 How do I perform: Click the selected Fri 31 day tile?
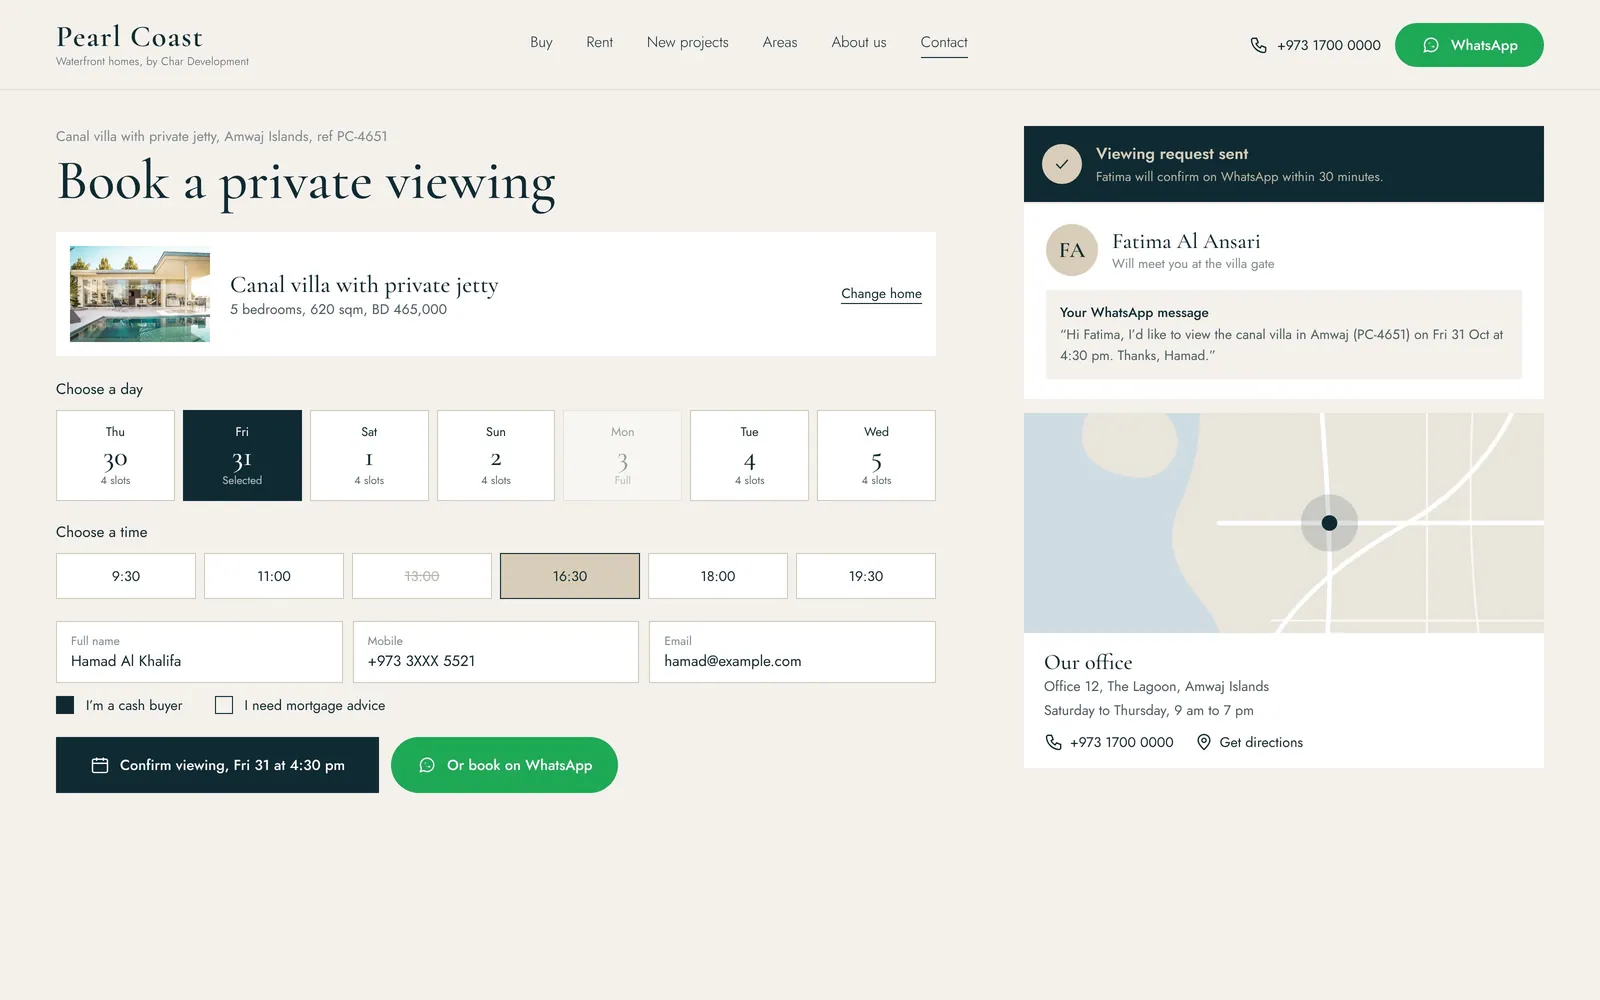(242, 455)
